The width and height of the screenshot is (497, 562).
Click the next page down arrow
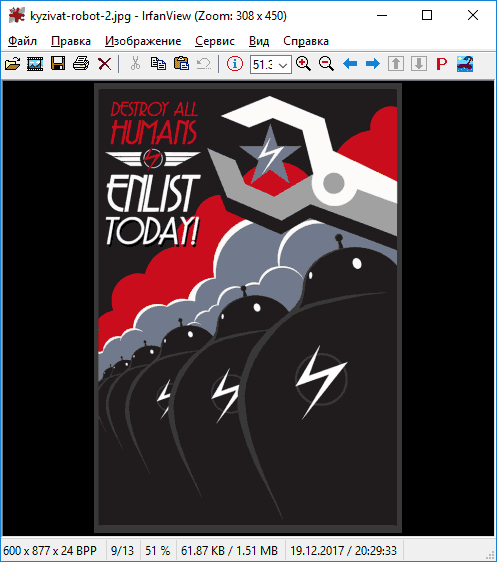point(419,64)
